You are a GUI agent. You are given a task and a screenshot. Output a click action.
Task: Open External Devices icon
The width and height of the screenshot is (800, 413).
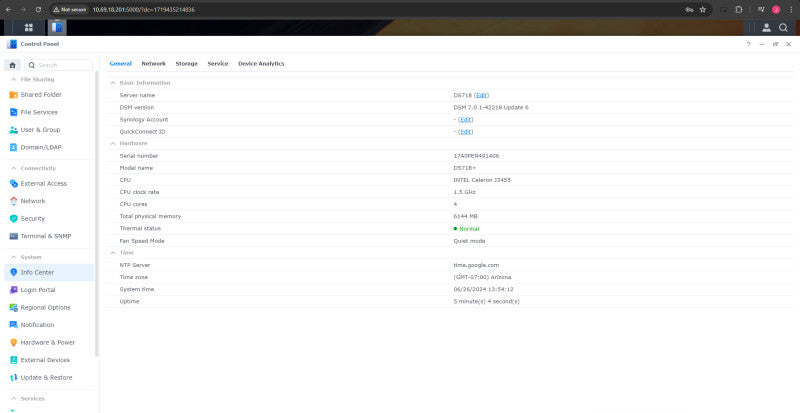click(14, 360)
